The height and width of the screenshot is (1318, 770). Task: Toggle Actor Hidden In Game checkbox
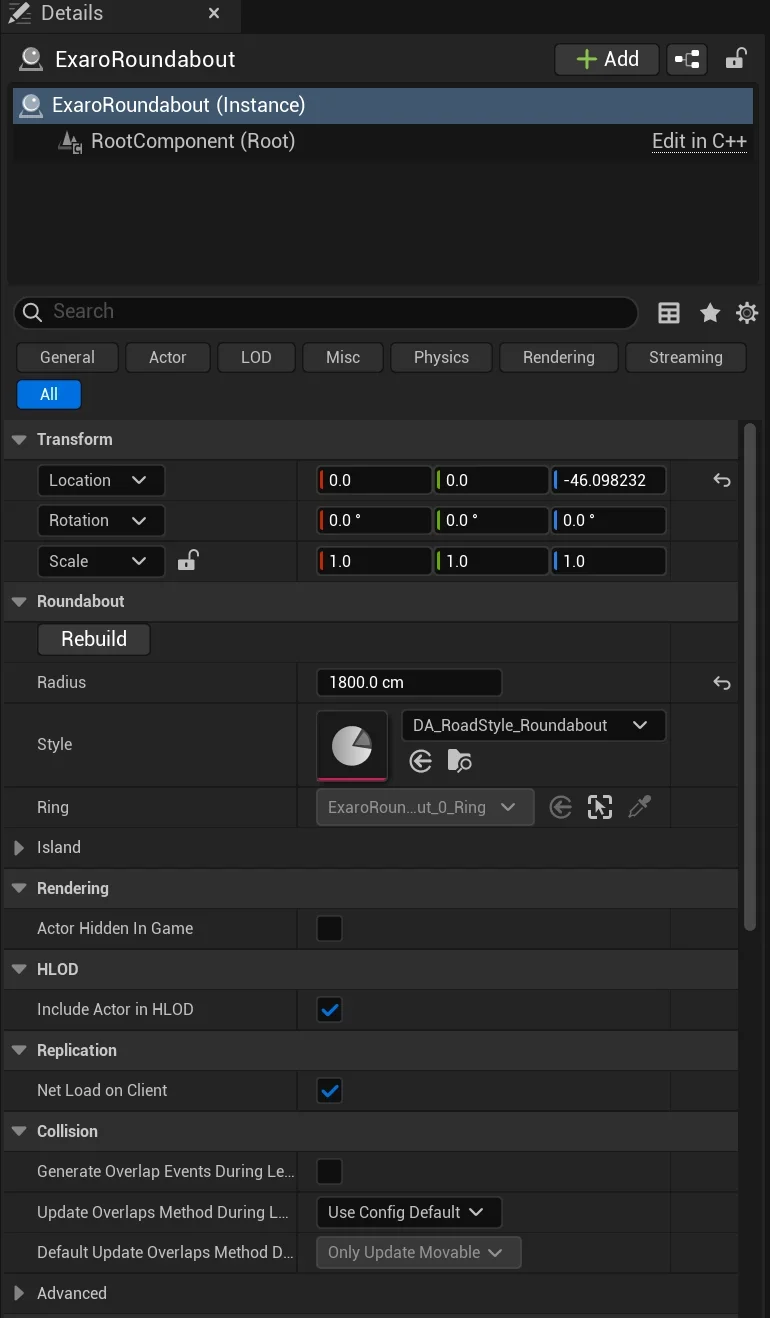coord(329,928)
